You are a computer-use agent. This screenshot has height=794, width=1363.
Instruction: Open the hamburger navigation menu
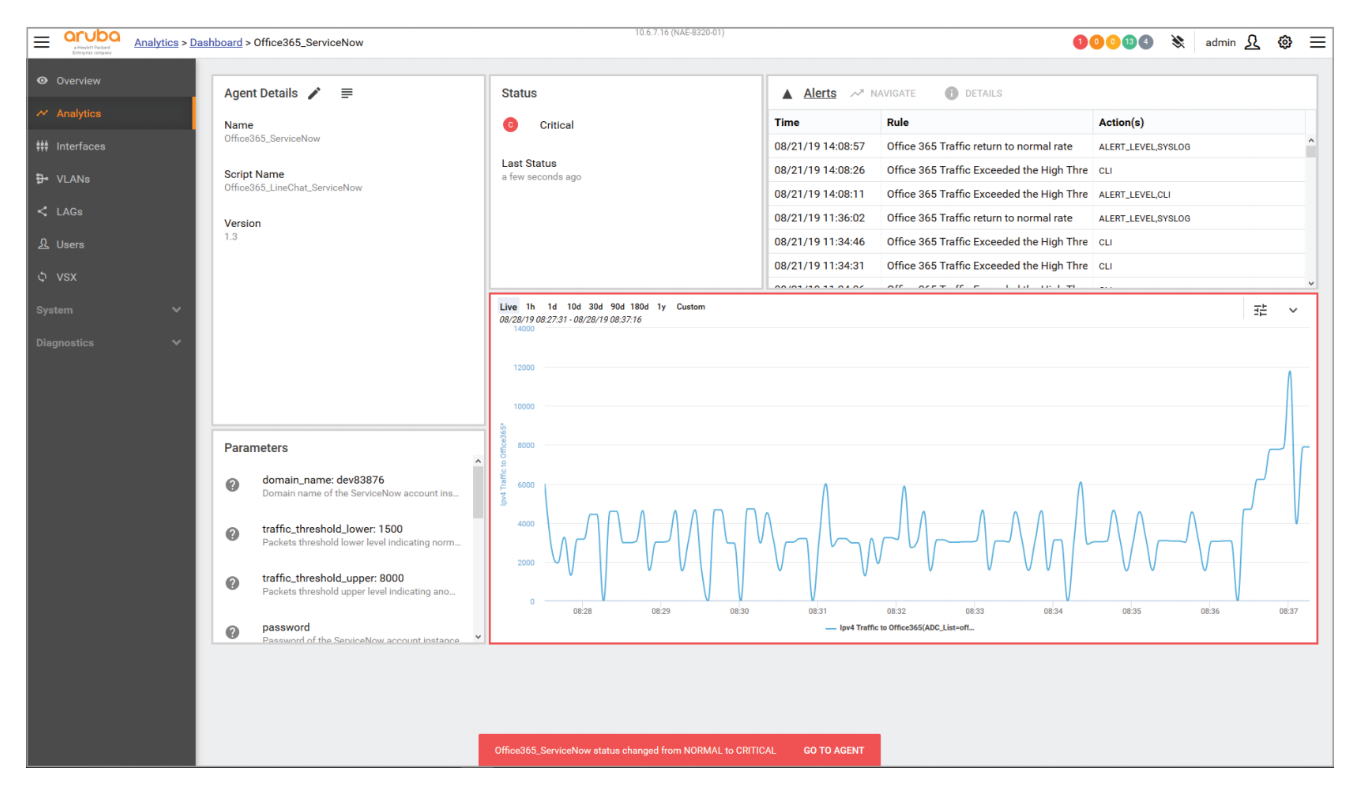click(41, 41)
